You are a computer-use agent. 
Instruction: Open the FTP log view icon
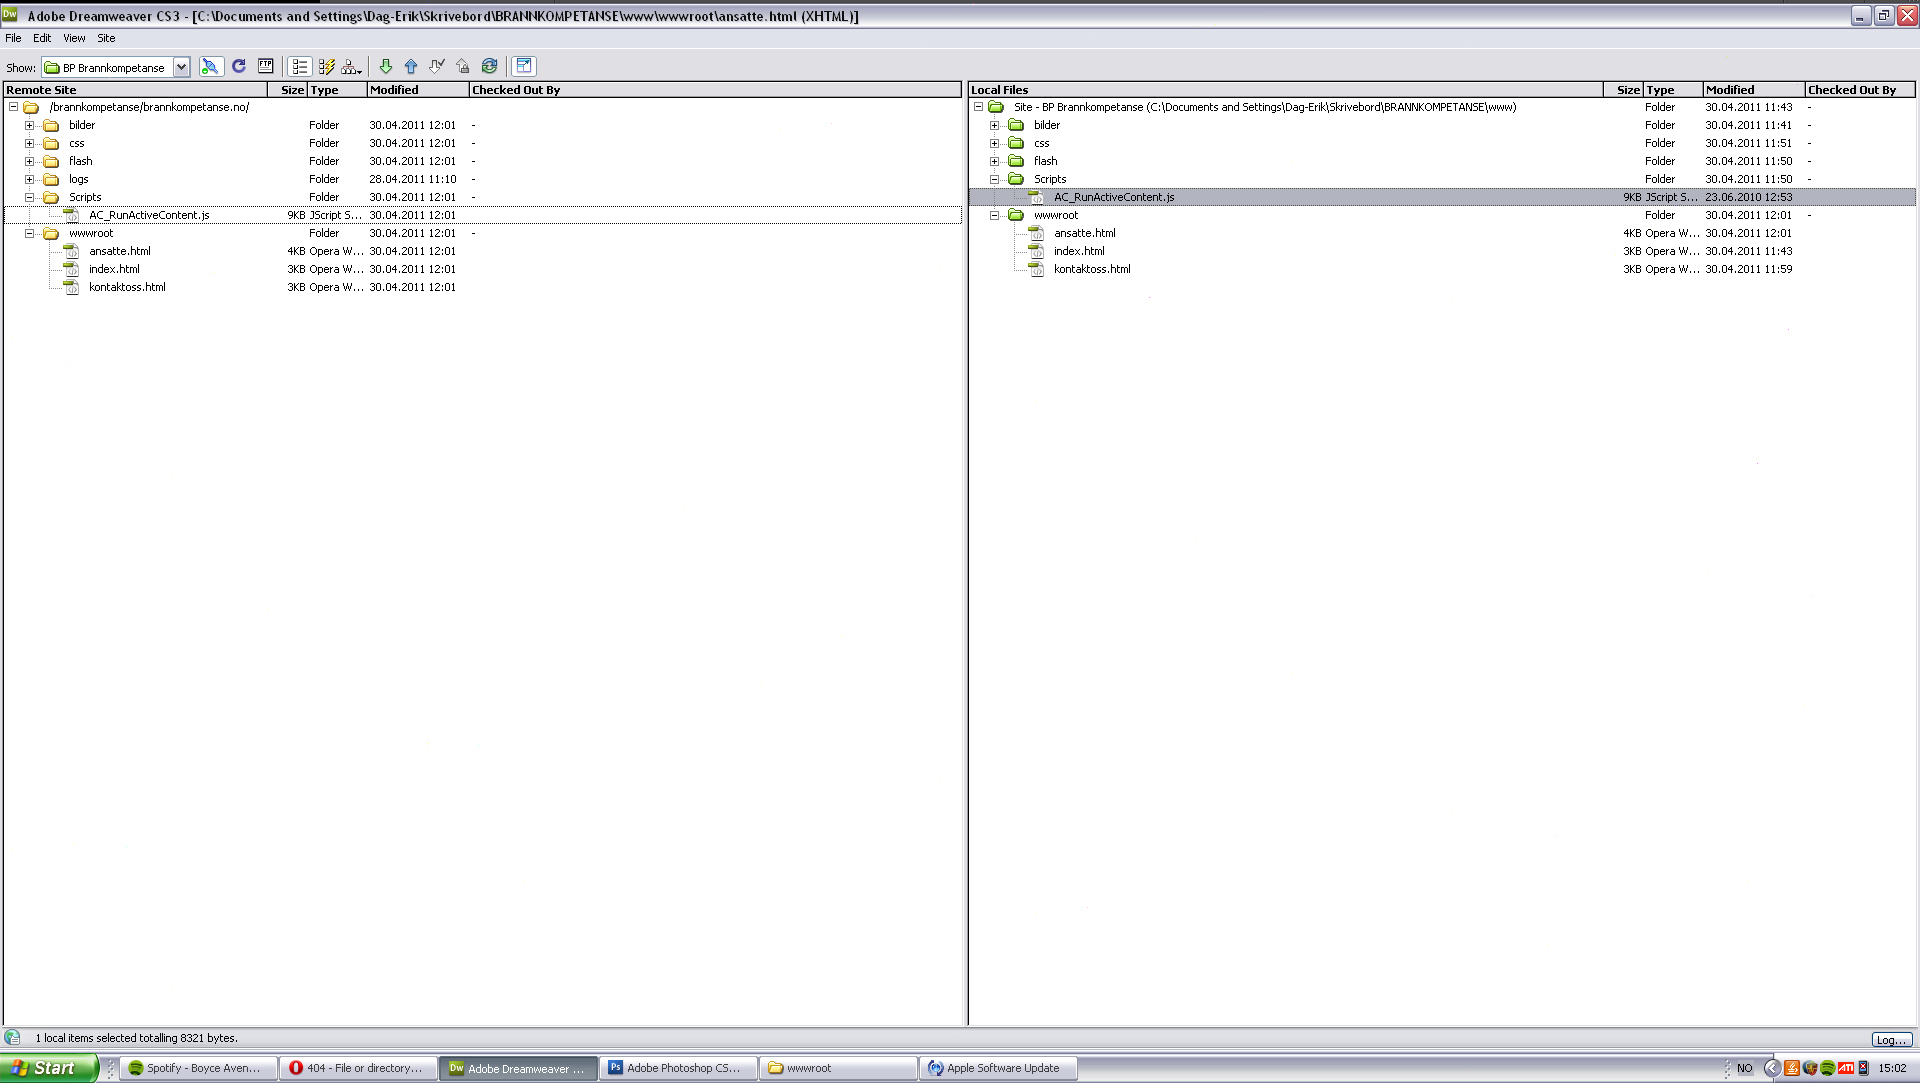click(x=265, y=66)
